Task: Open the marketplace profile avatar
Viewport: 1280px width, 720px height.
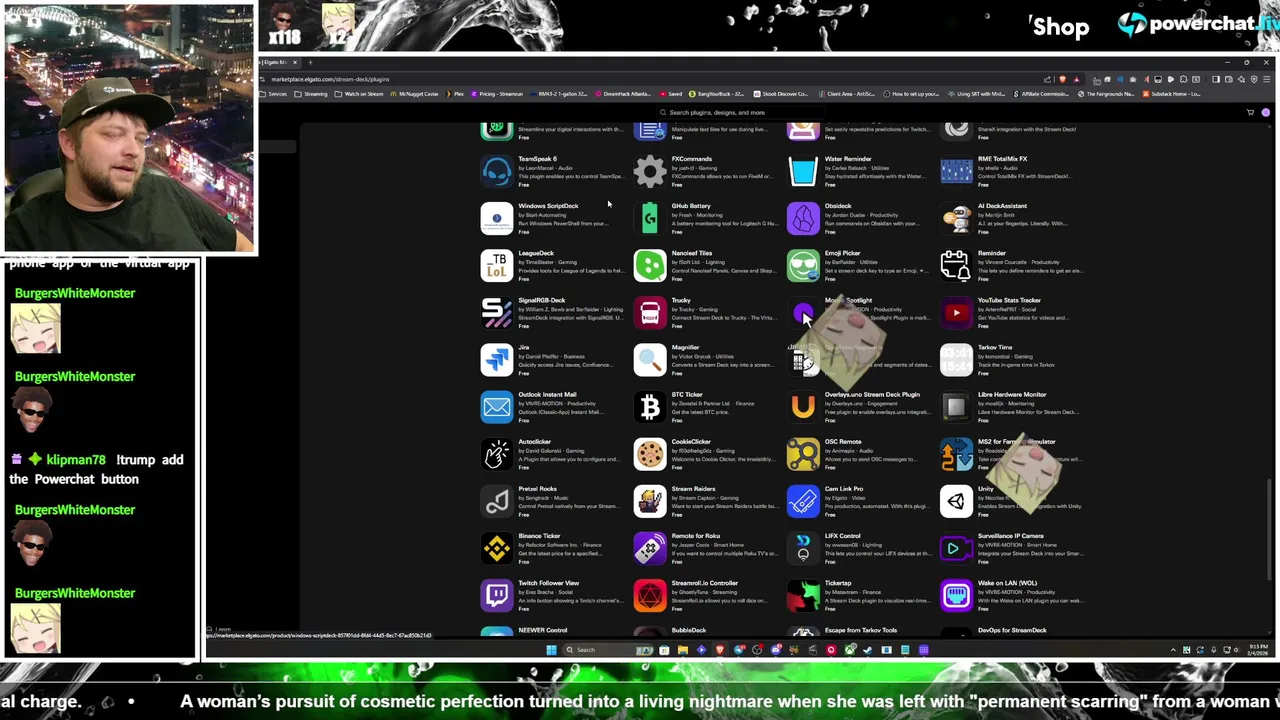Action: point(1266,113)
